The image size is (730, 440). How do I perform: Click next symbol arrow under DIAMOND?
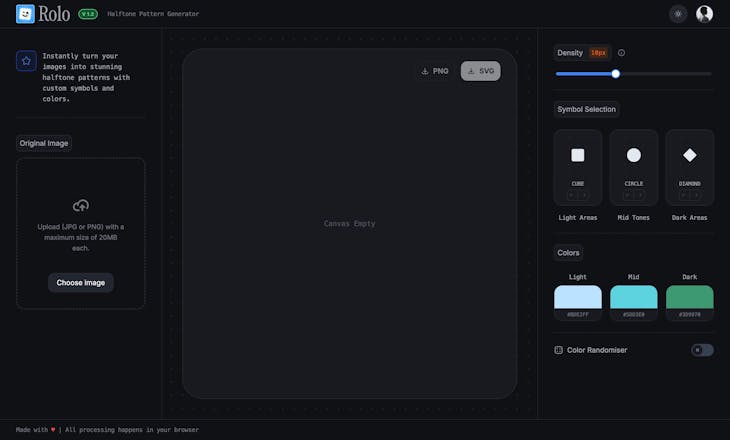[695, 196]
